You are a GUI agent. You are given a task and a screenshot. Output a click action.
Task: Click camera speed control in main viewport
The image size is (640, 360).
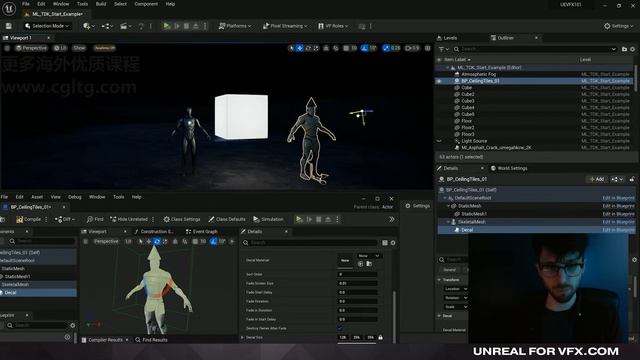tap(412, 48)
